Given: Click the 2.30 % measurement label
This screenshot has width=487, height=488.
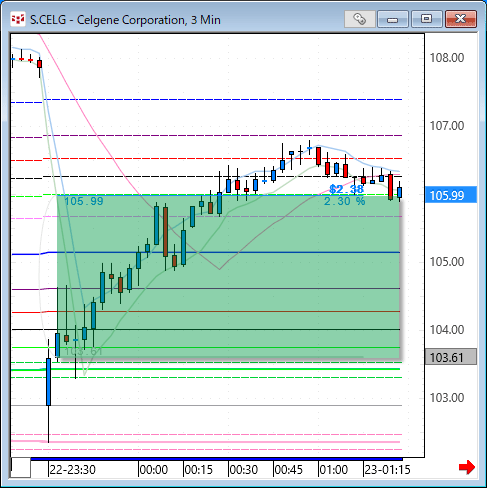Looking at the screenshot, I should click(345, 201).
